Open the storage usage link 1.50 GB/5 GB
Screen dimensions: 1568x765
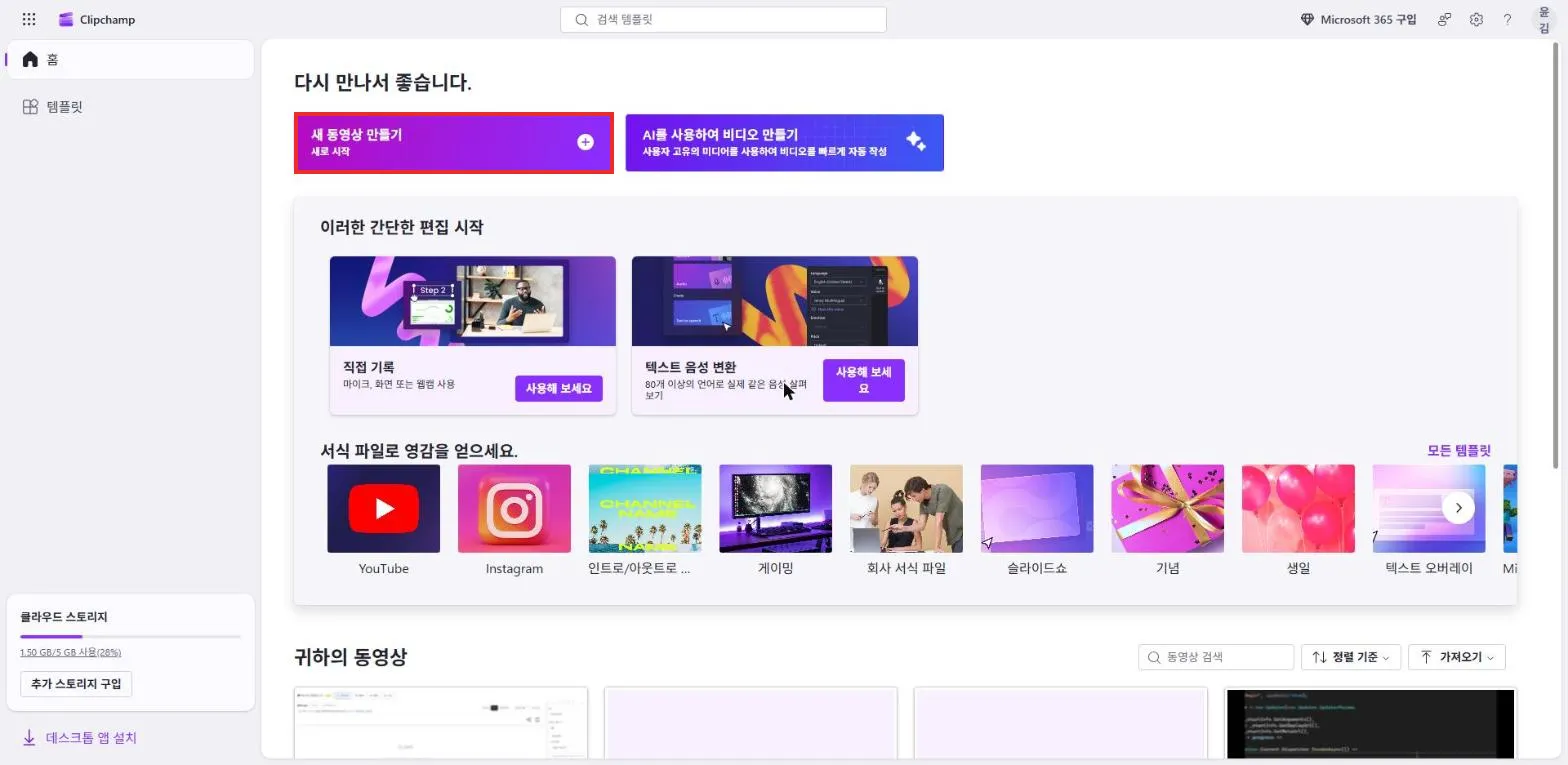(70, 652)
